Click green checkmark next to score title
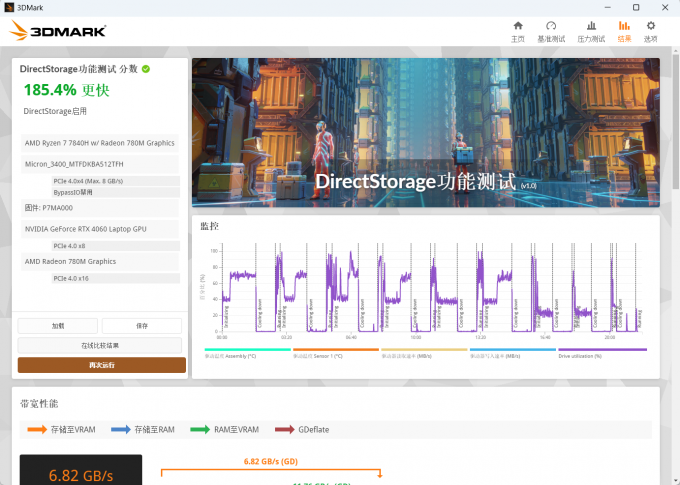 pyautogui.click(x=146, y=69)
